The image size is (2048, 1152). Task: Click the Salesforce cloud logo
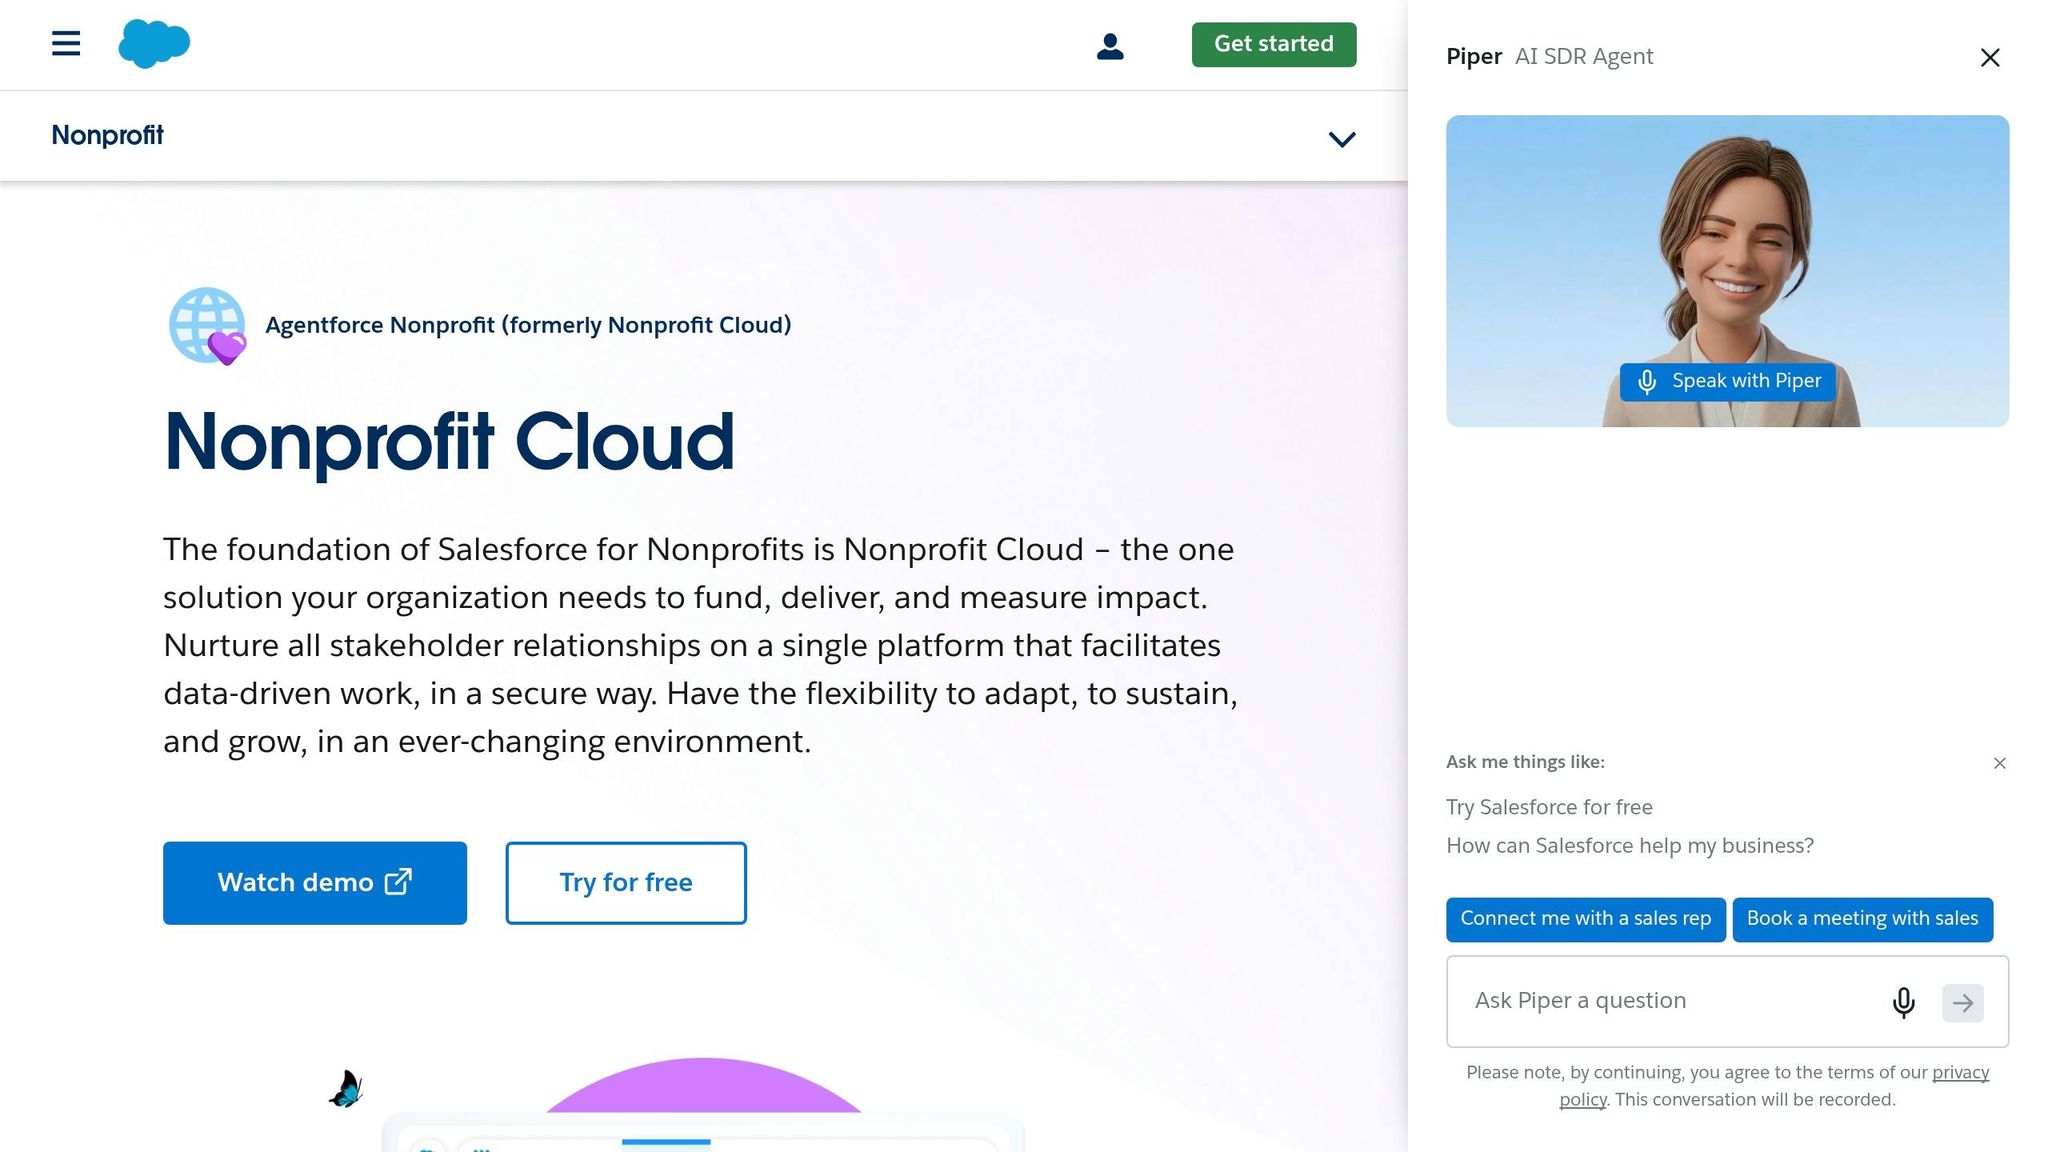click(x=154, y=44)
